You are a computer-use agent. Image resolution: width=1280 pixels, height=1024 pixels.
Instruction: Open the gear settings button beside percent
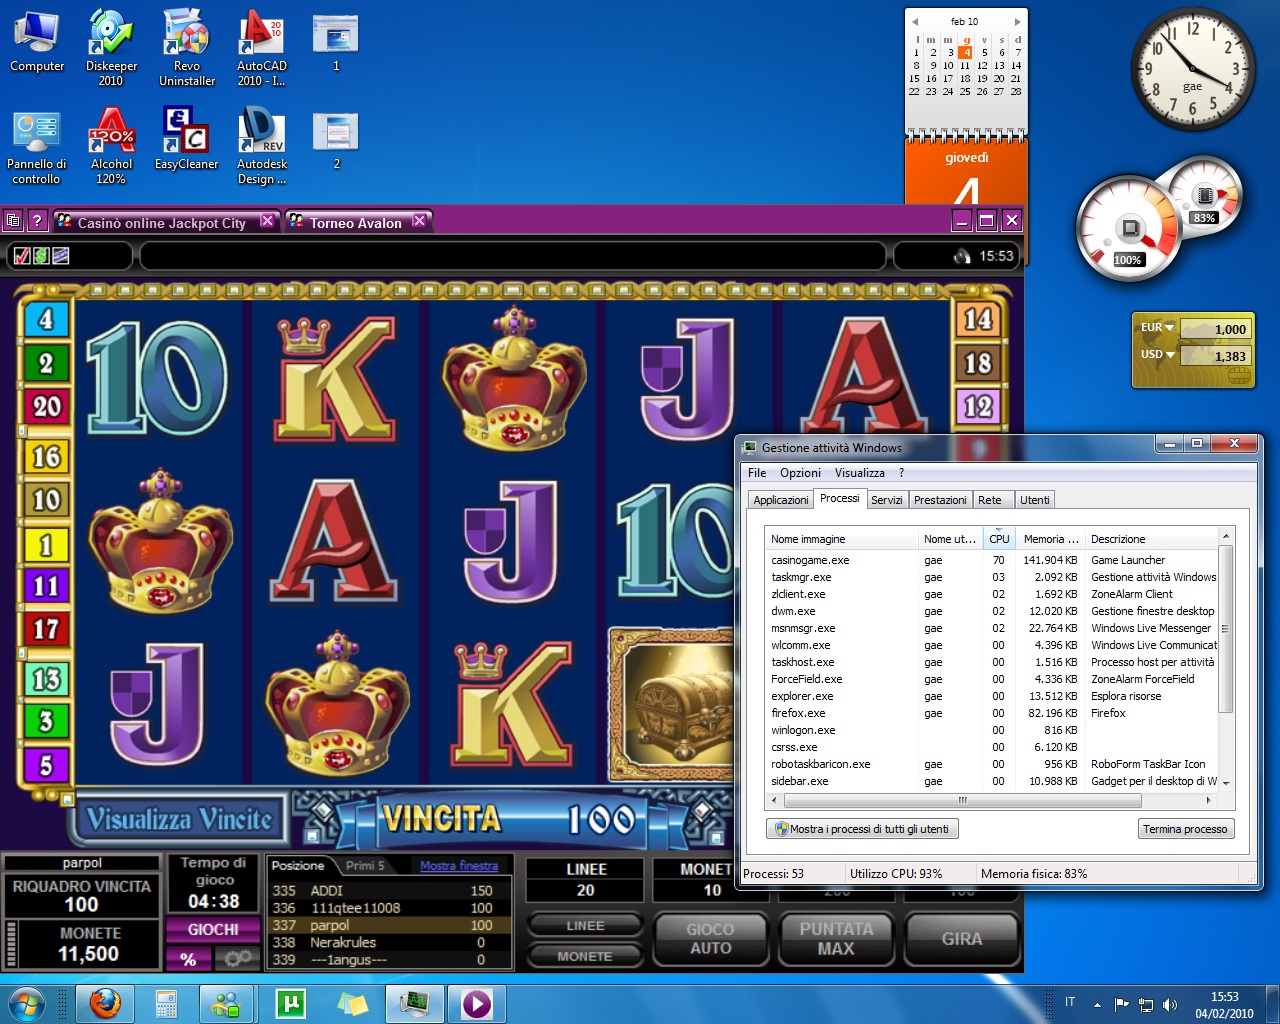[x=238, y=959]
